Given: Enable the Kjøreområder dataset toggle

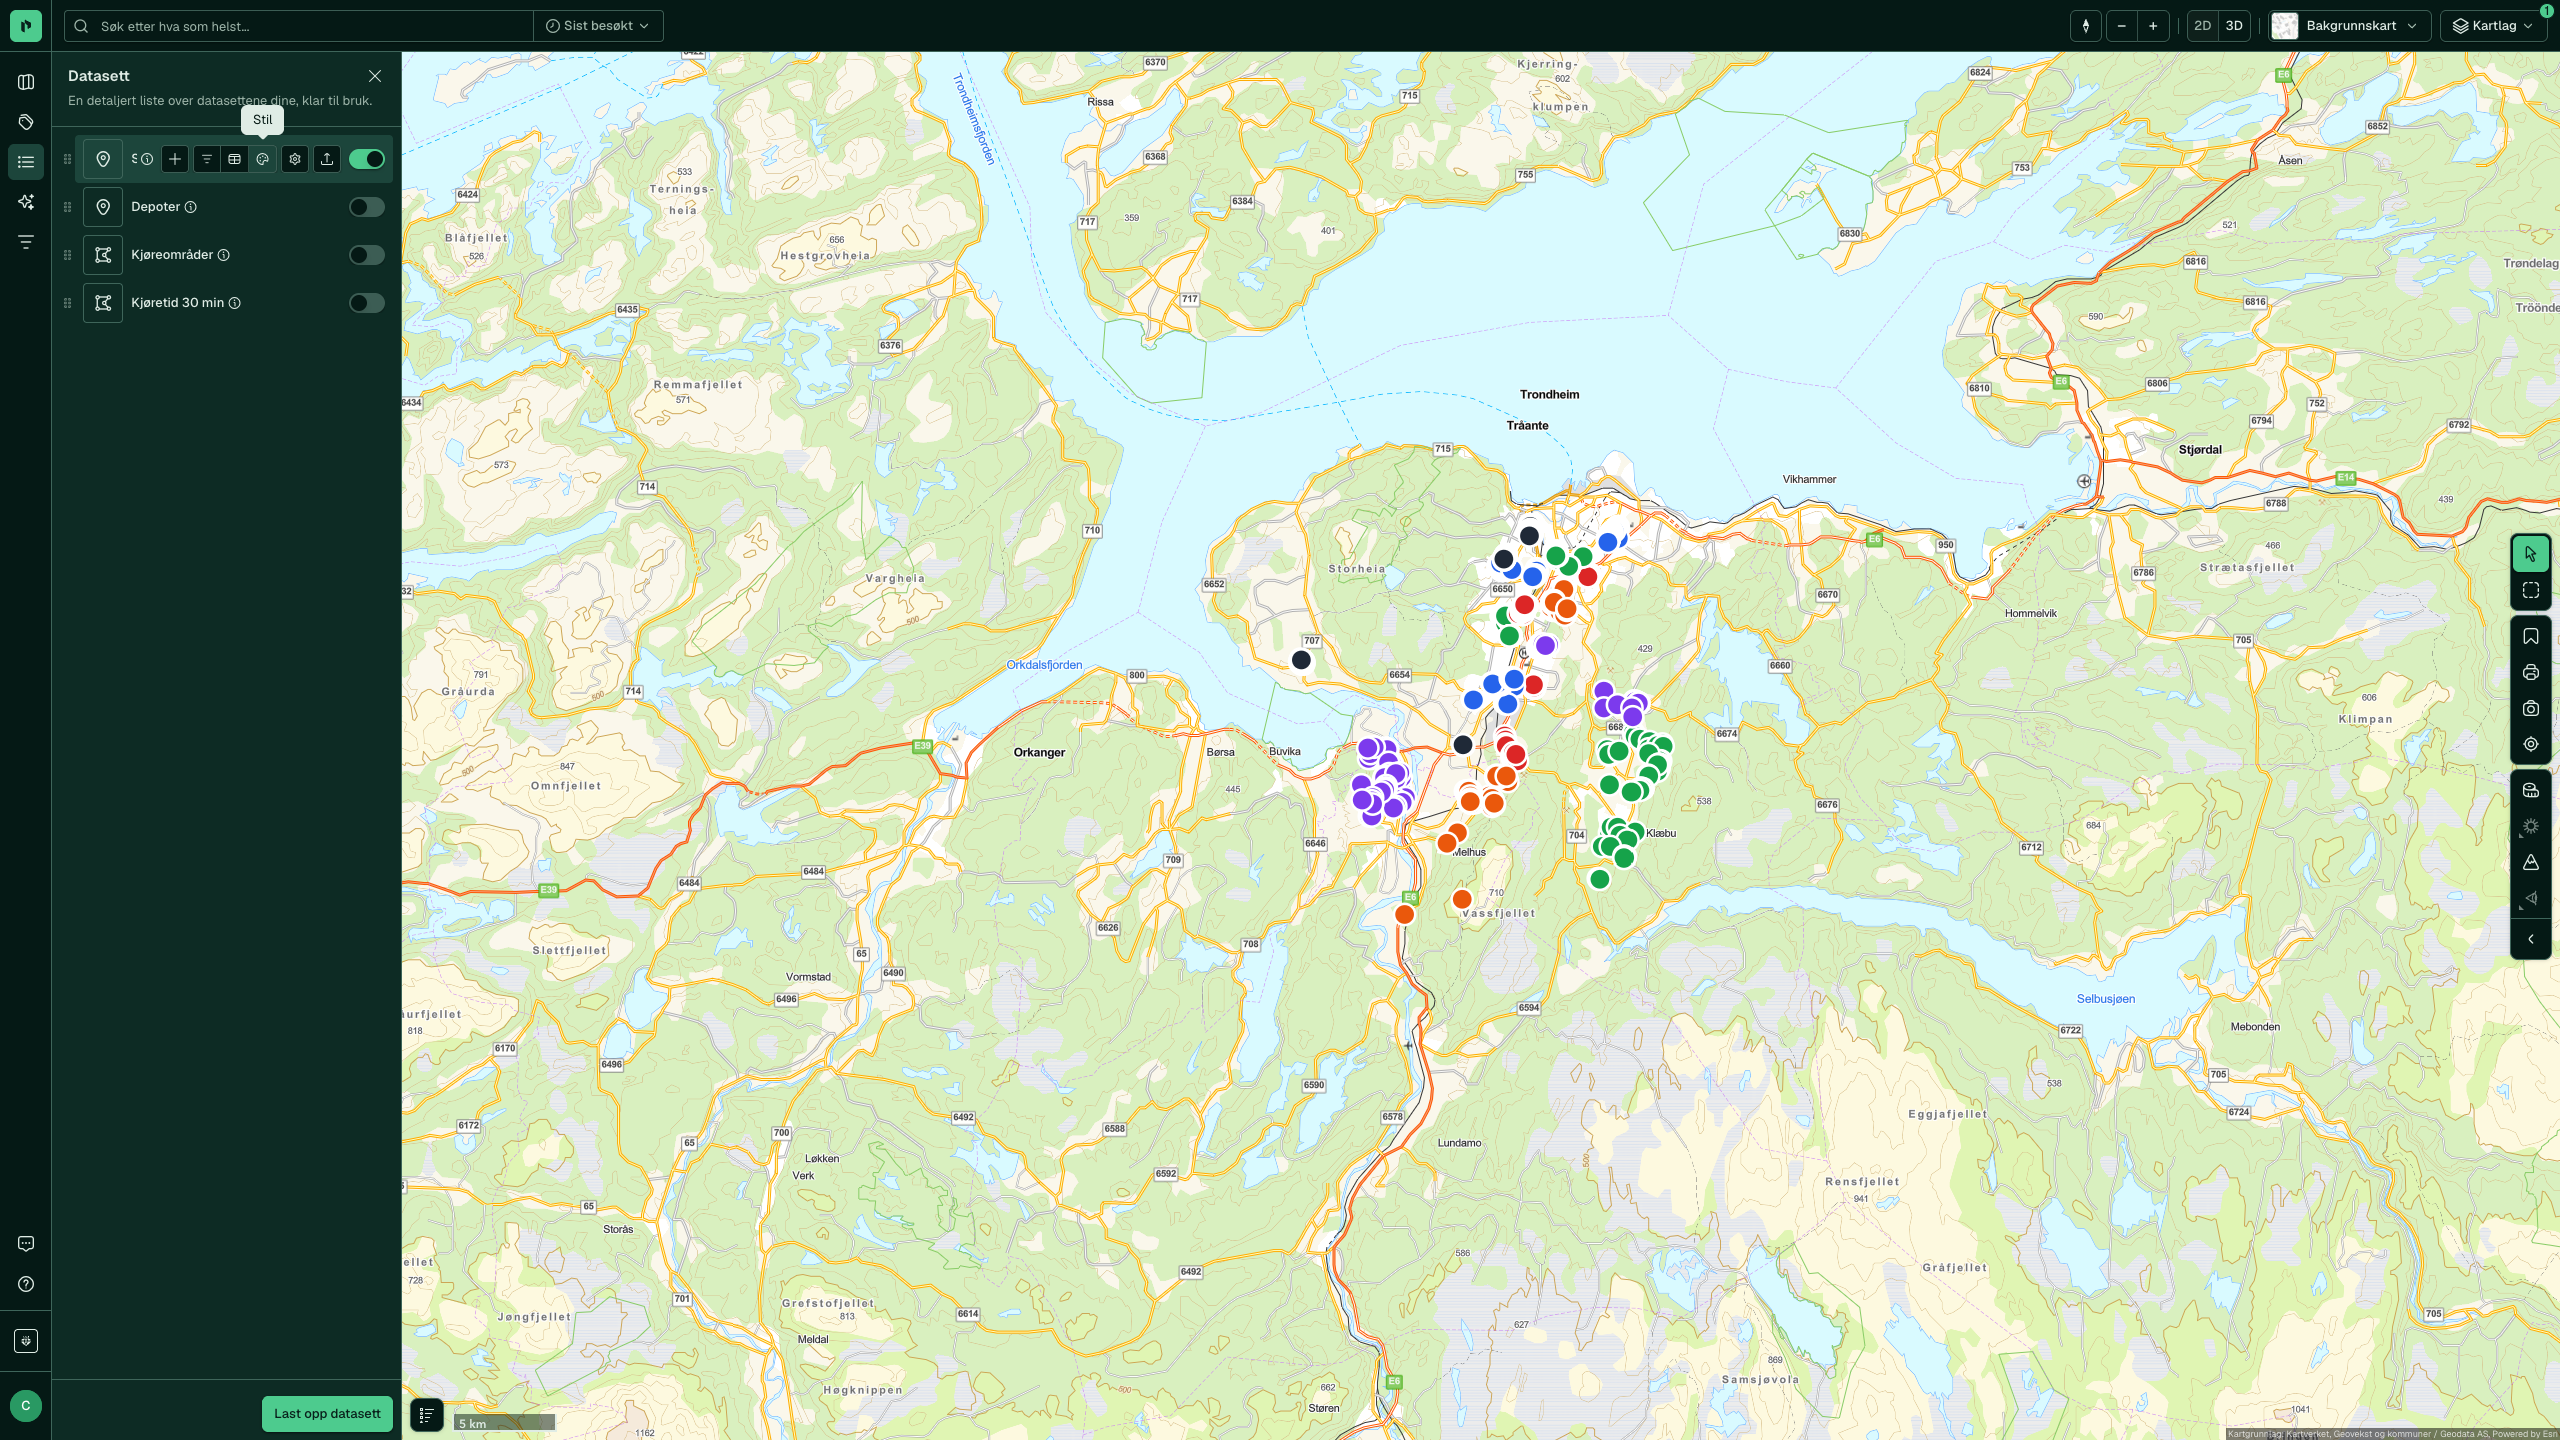Looking at the screenshot, I should (x=367, y=255).
